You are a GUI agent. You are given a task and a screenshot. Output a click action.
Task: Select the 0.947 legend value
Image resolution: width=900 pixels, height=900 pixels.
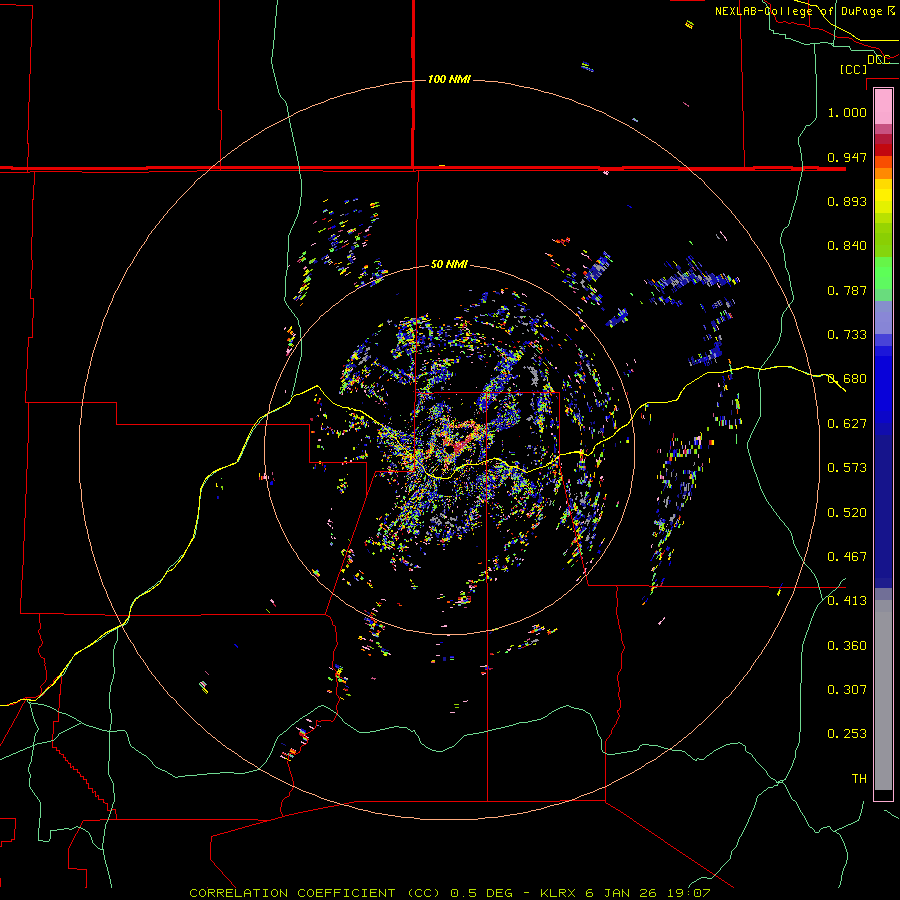click(847, 157)
